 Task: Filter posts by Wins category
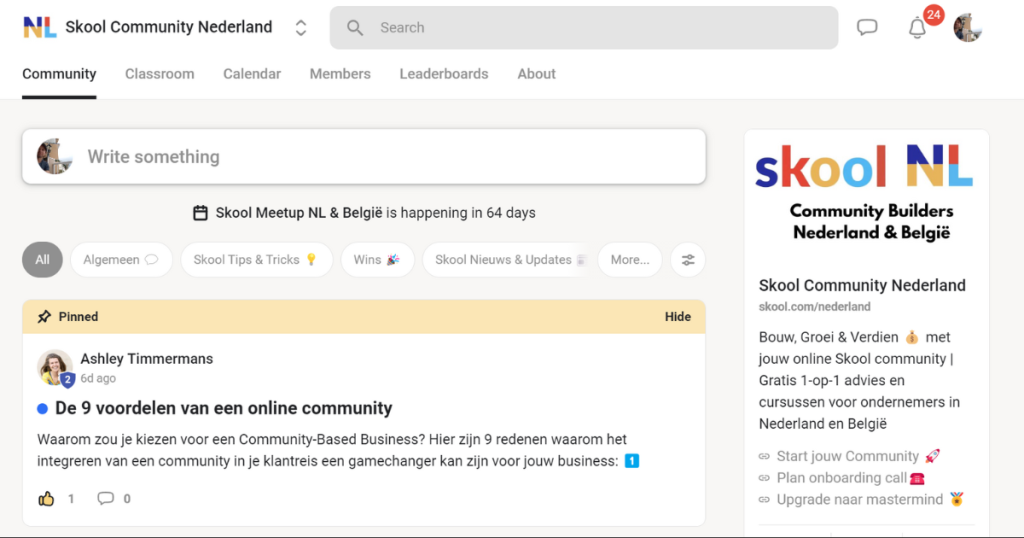[377, 260]
